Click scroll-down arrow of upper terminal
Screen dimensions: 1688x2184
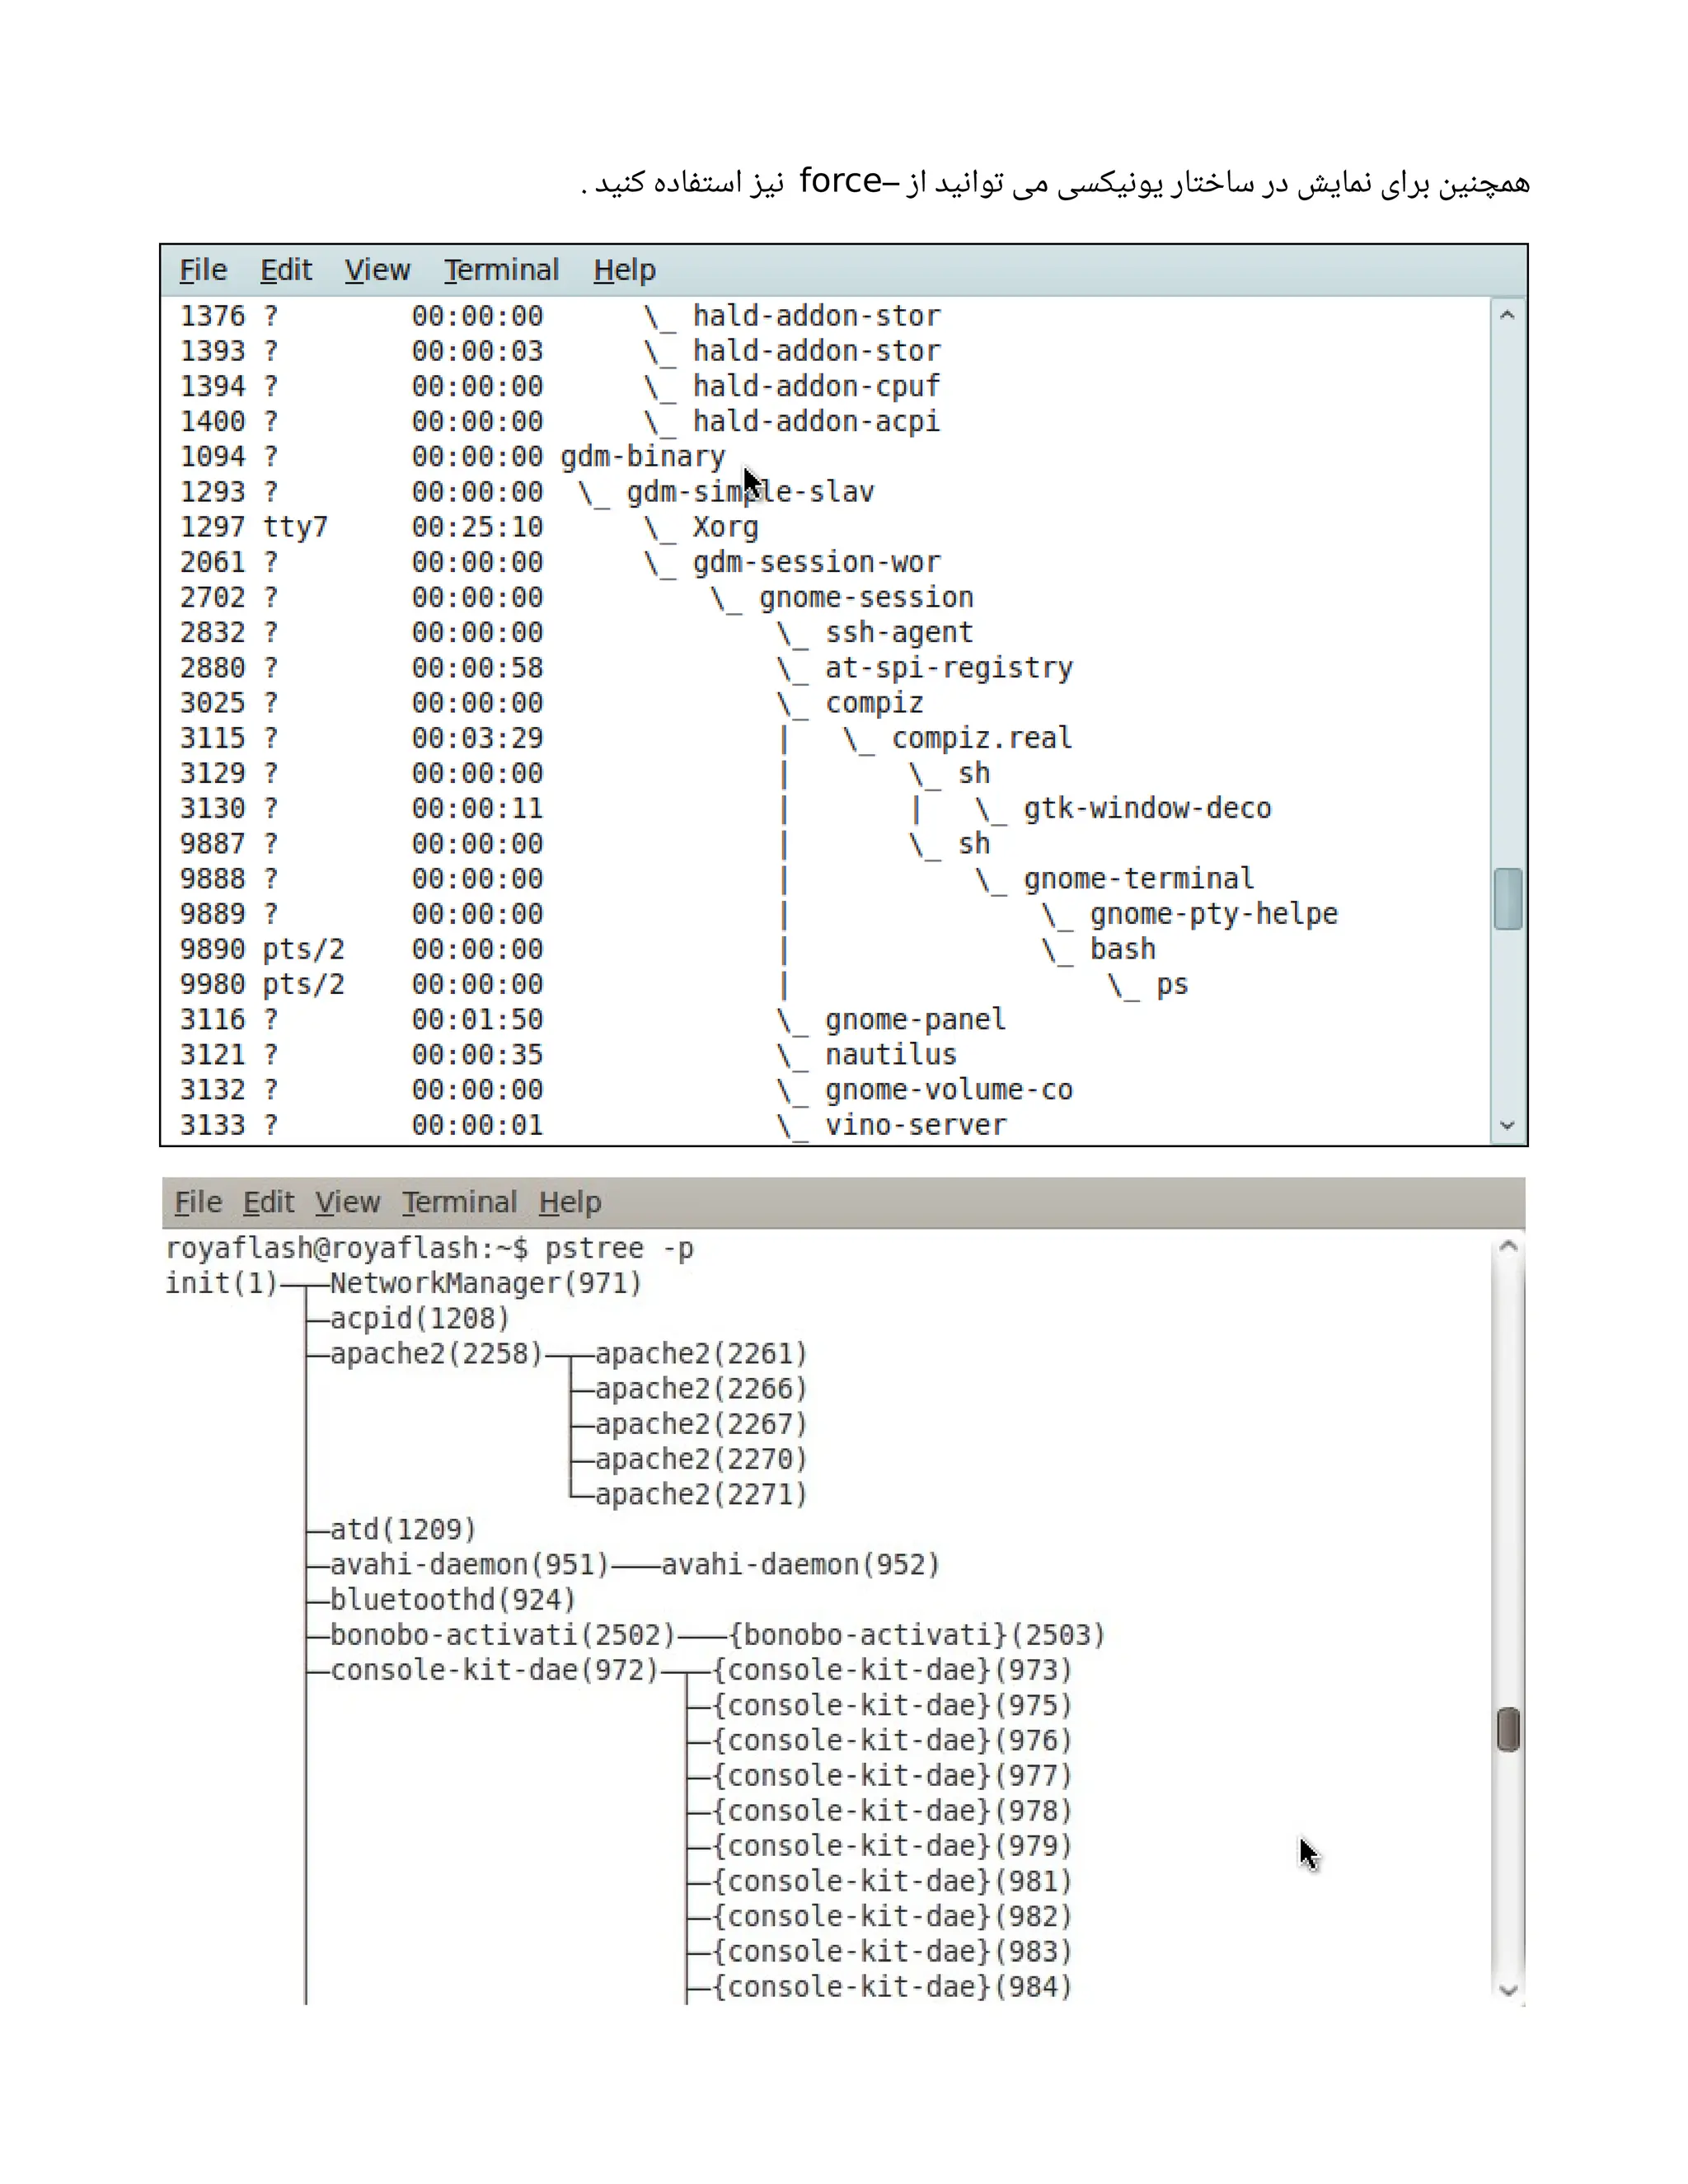[x=1508, y=1126]
